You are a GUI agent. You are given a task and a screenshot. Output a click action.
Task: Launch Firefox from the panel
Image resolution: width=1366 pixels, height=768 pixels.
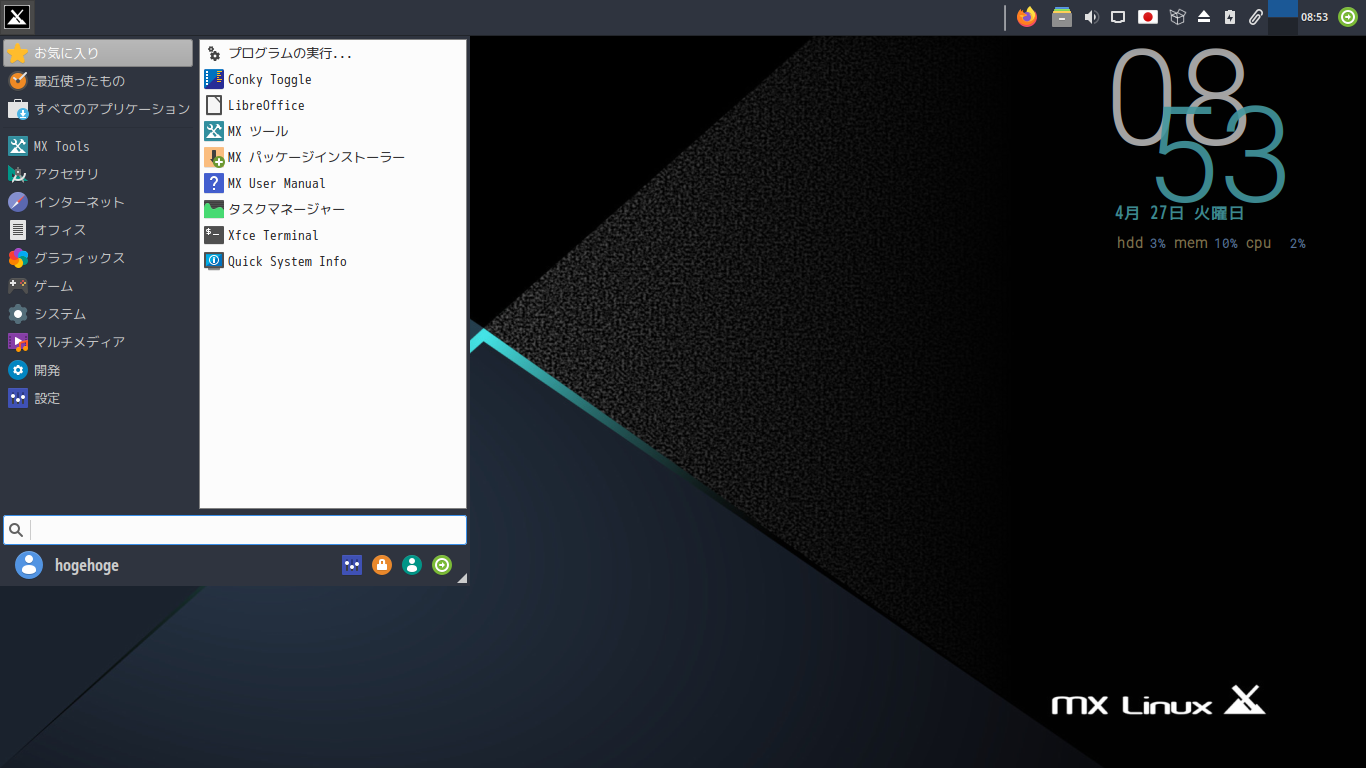[x=1027, y=16]
